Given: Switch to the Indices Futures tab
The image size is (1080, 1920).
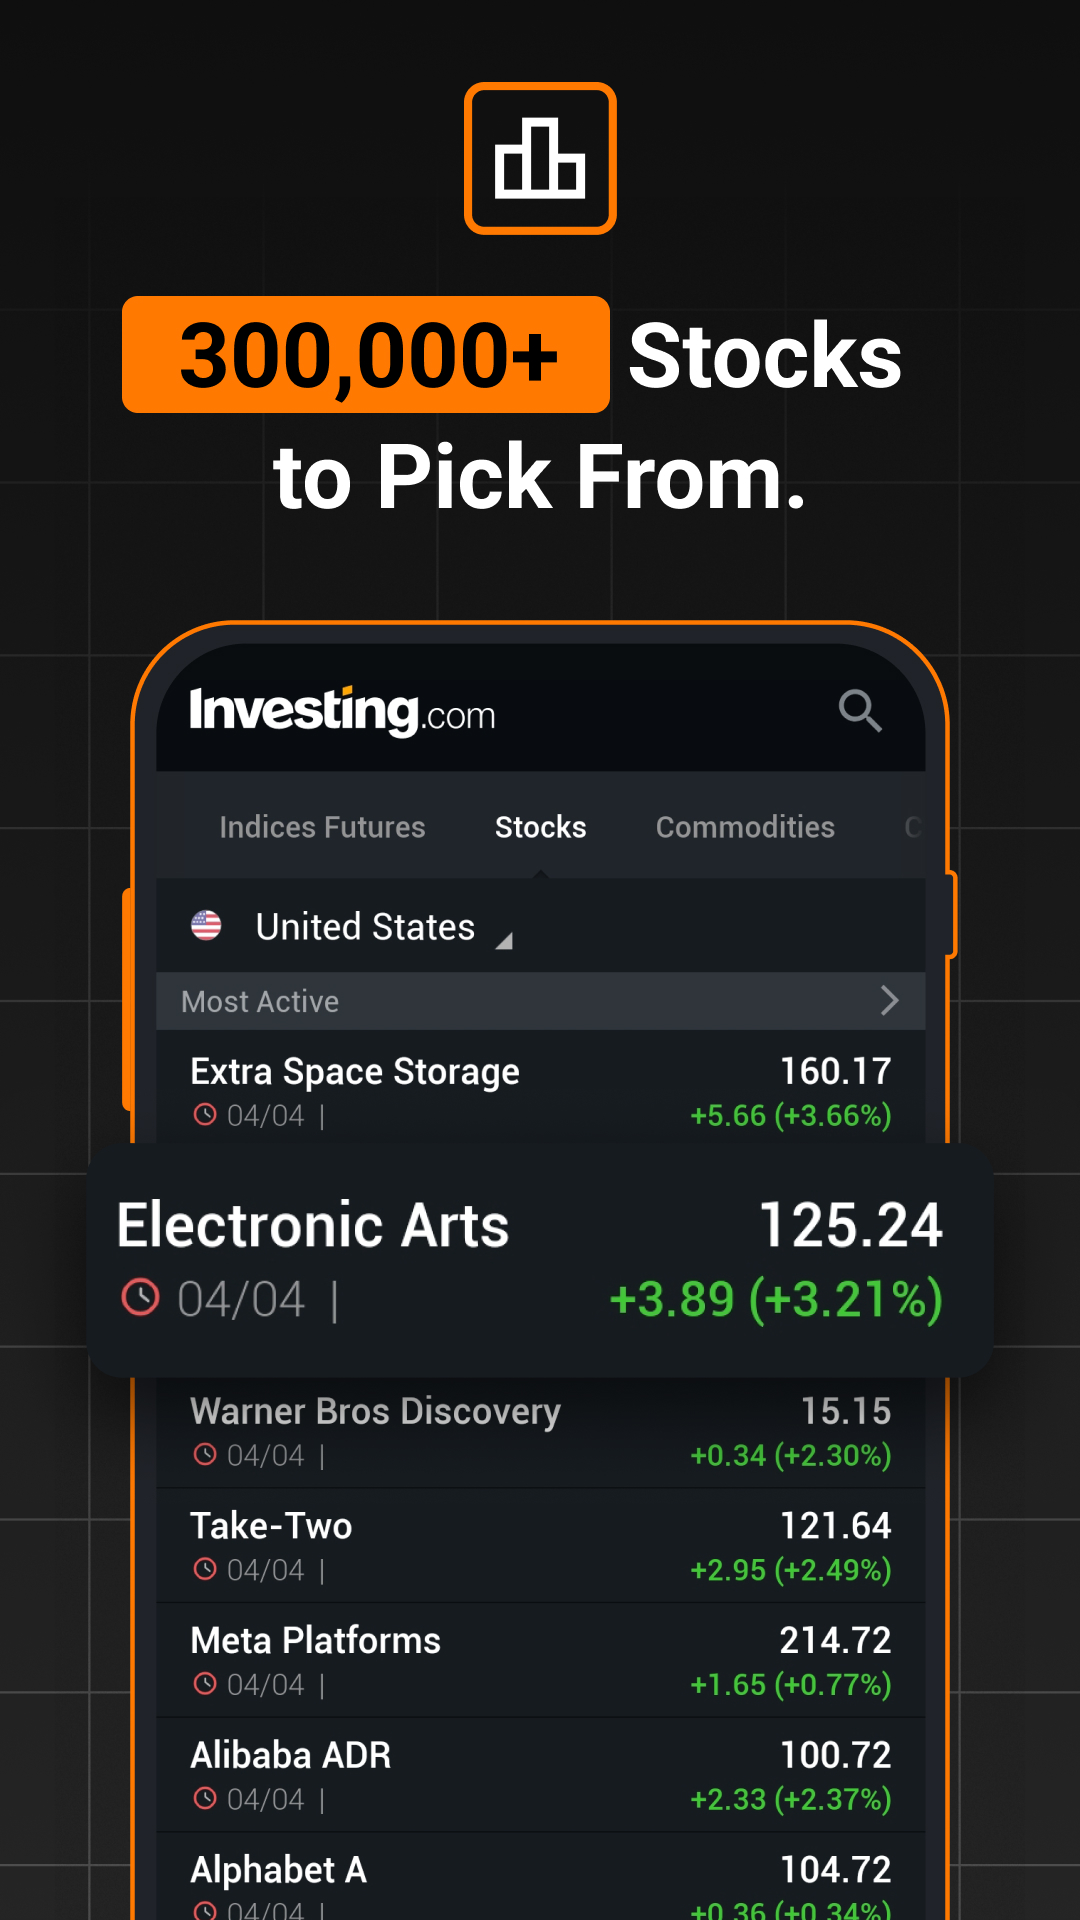Looking at the screenshot, I should point(322,827).
